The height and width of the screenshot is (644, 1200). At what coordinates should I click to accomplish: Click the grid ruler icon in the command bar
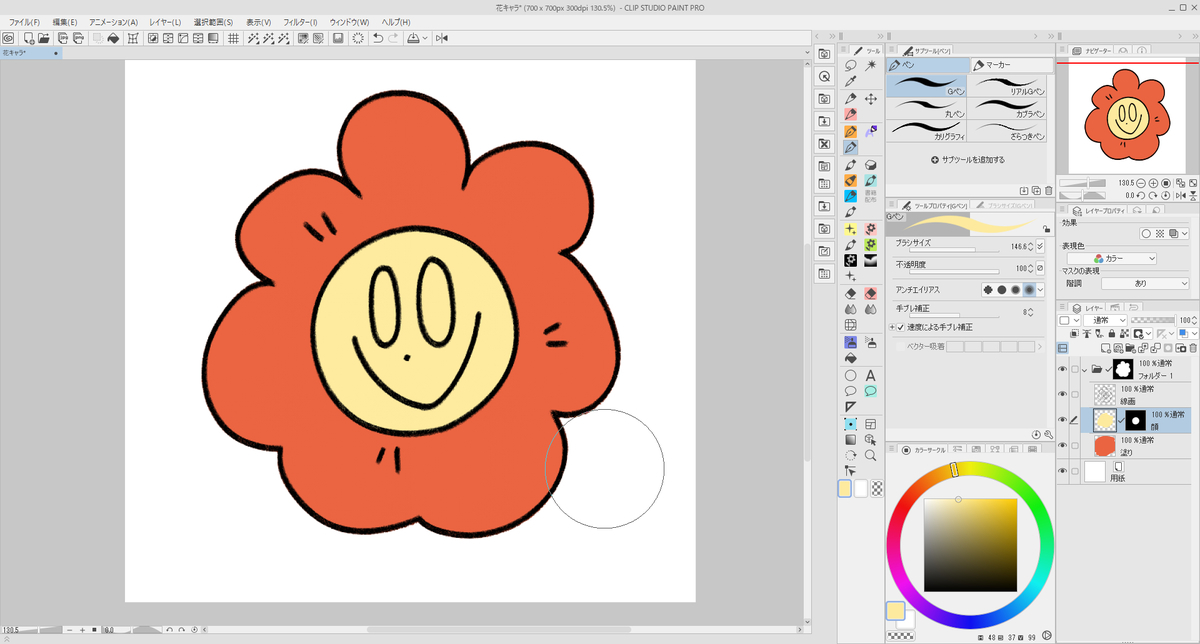[233, 38]
